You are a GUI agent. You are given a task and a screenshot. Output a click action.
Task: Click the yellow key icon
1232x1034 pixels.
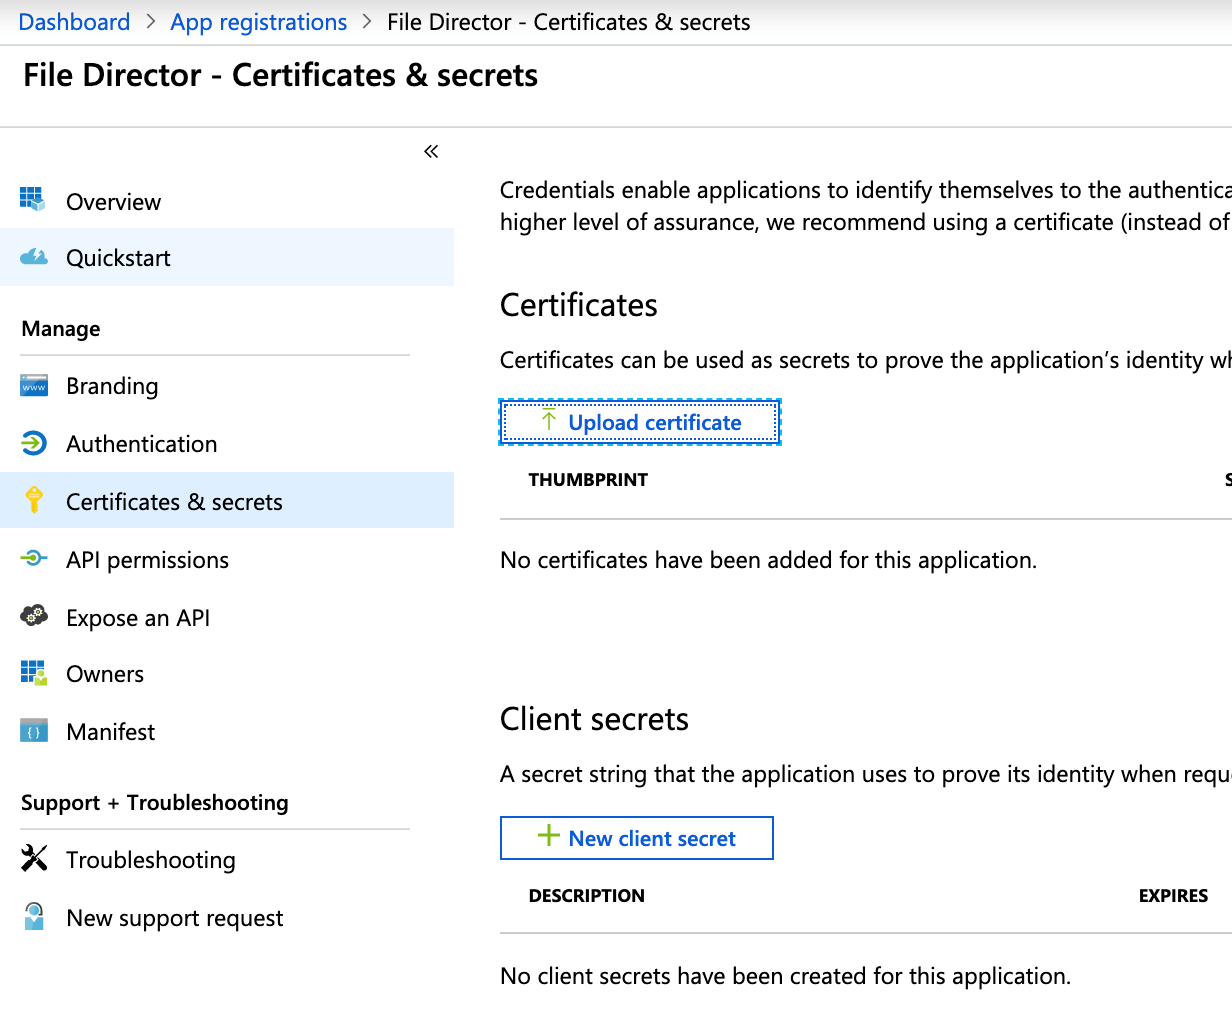(x=34, y=500)
